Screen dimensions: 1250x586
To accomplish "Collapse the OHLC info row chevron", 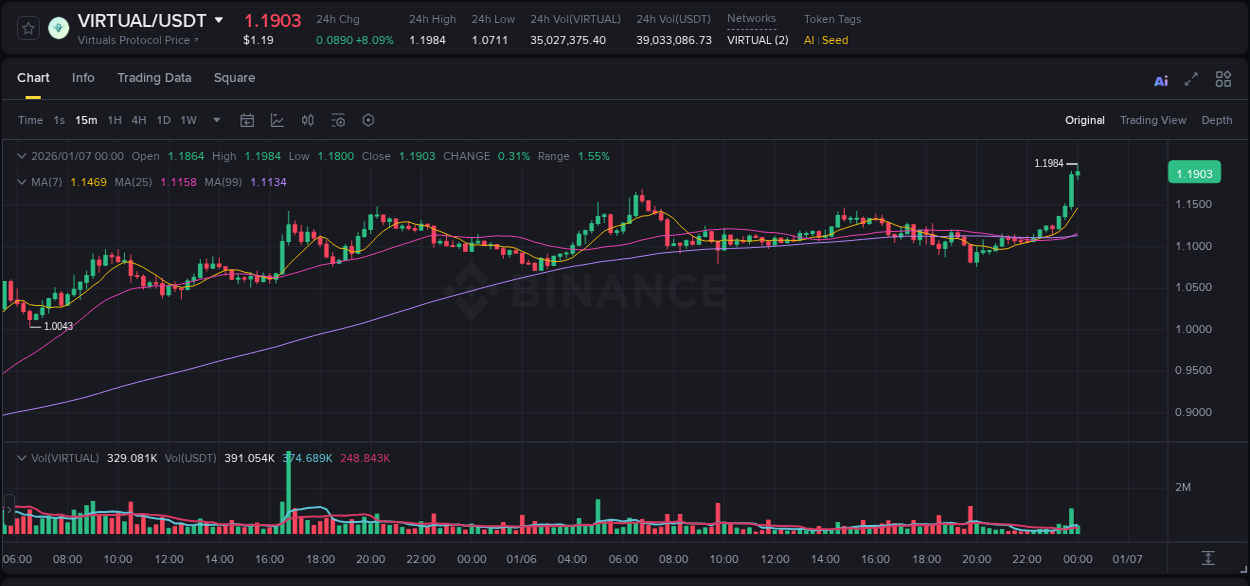I will (x=22, y=156).
